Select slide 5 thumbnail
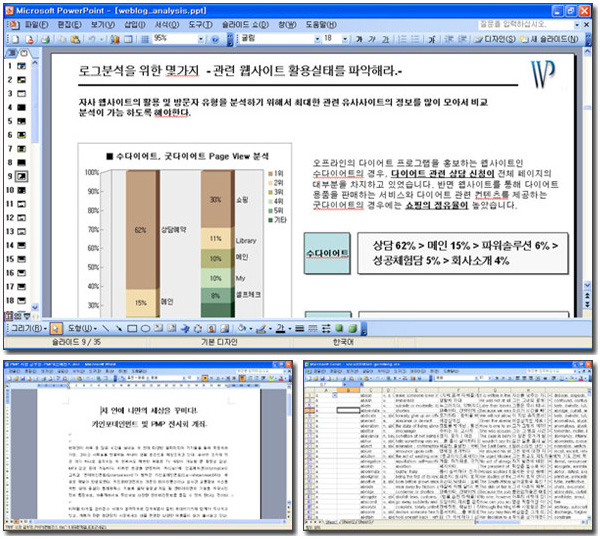This screenshot has width=600, height=539. (x=22, y=121)
